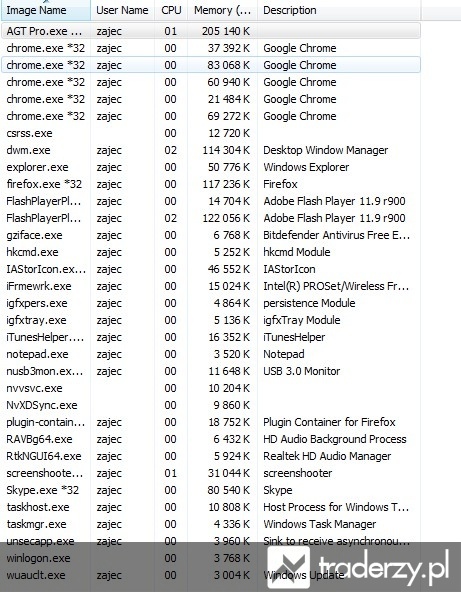Select the plugin-container Firefox process
The image size is (461, 592).
pyautogui.click(x=211, y=422)
